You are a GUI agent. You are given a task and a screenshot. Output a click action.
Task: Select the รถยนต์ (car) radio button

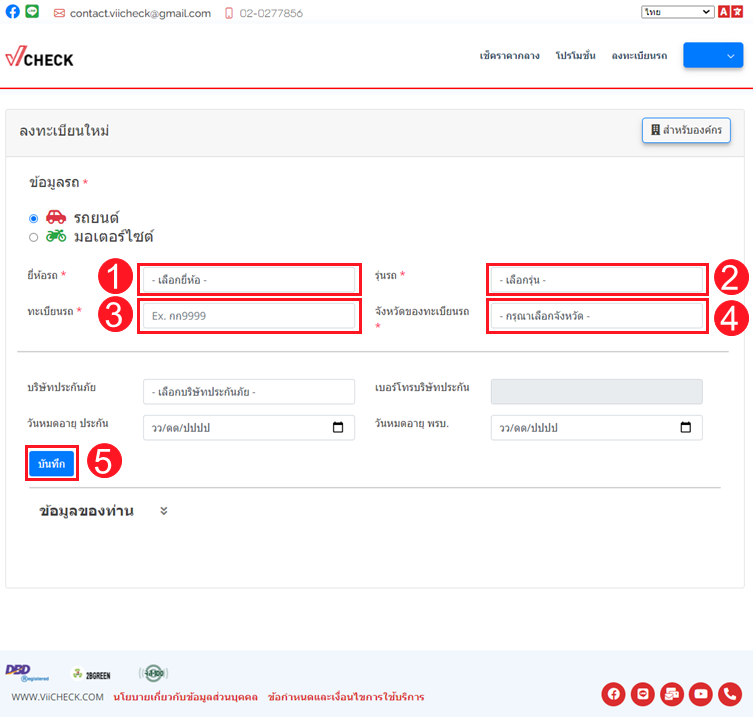(34, 218)
